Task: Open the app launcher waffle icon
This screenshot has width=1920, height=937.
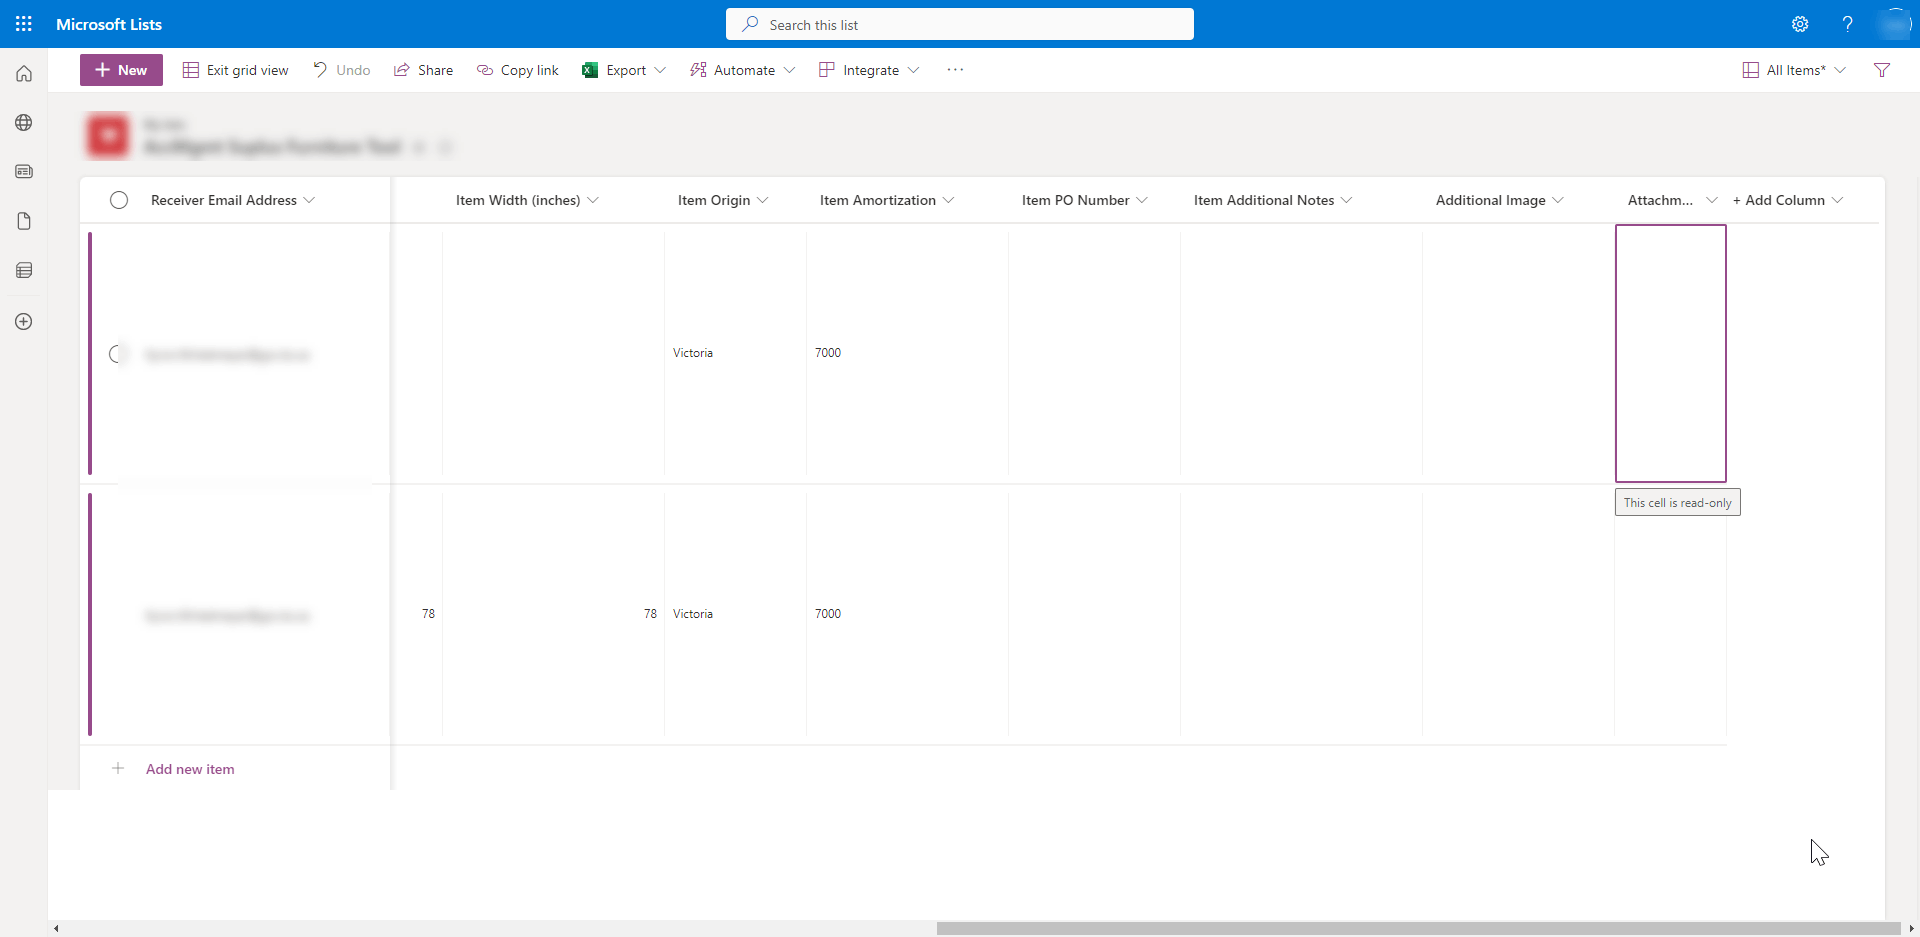Action: (24, 24)
